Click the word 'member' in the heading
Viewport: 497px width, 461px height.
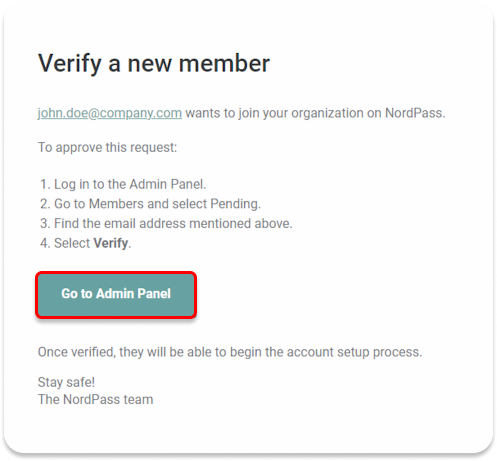click(x=224, y=63)
